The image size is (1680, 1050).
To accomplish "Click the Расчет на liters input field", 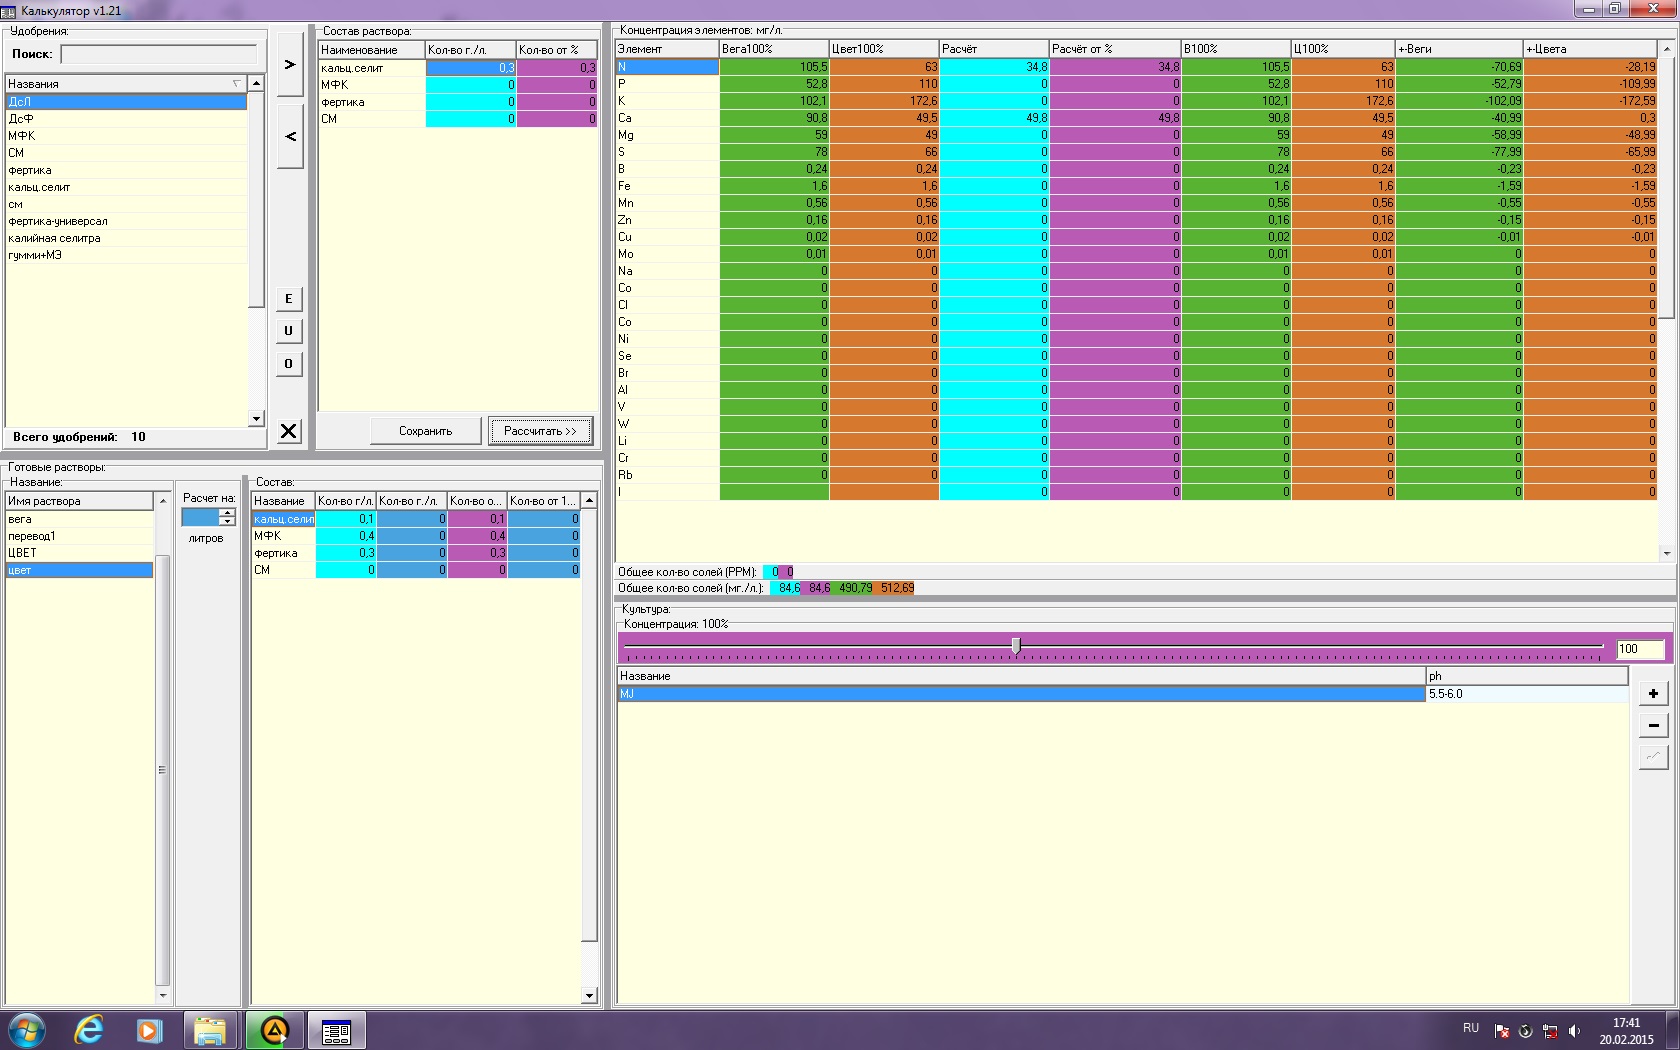I will point(200,517).
